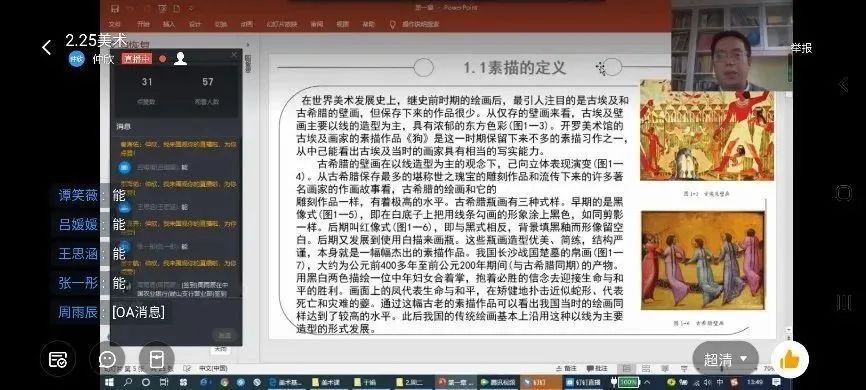Image resolution: width=866 pixels, height=390 pixels.
Task: Click the Windows Start button
Action: point(109,382)
